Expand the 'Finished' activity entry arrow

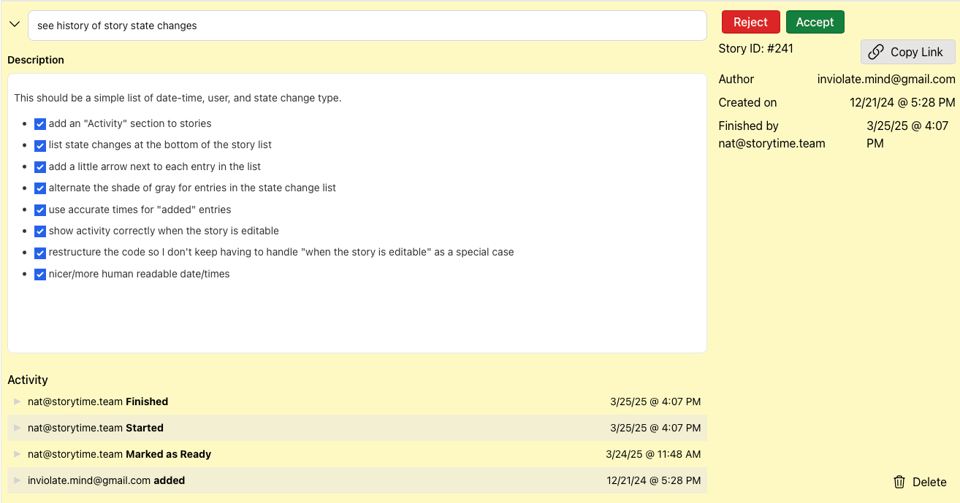click(x=17, y=402)
